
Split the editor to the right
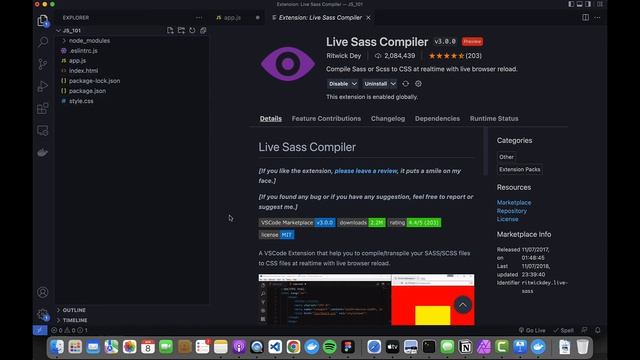point(585,18)
